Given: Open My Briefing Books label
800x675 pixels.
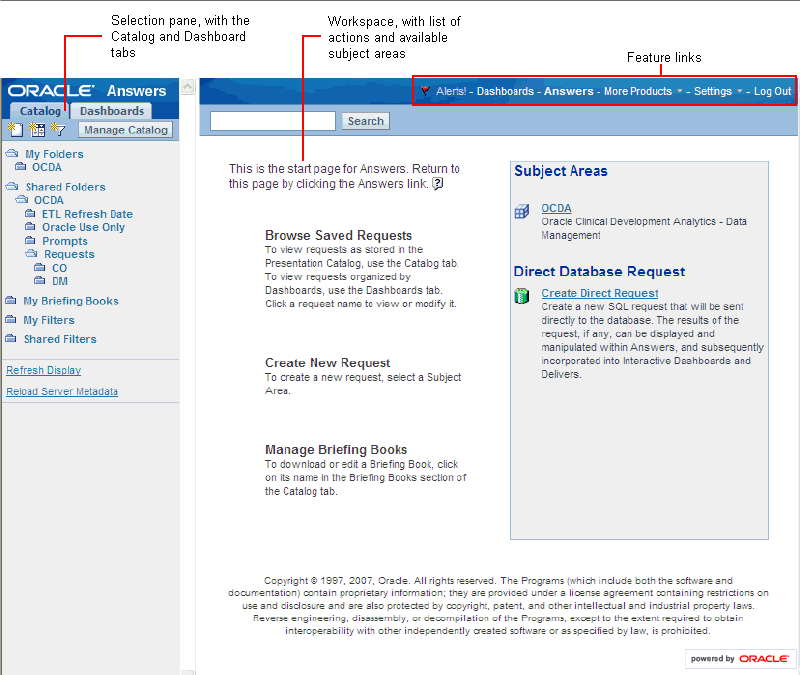Looking at the screenshot, I should (71, 301).
